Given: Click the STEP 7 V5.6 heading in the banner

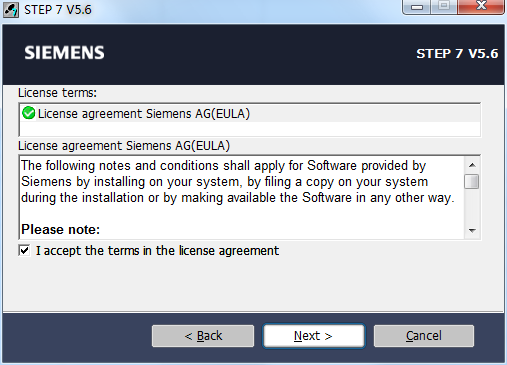Looking at the screenshot, I should (x=457, y=53).
